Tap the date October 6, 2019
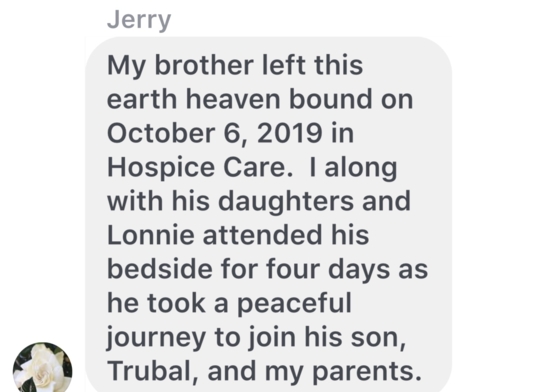540x392 pixels. 215,133
